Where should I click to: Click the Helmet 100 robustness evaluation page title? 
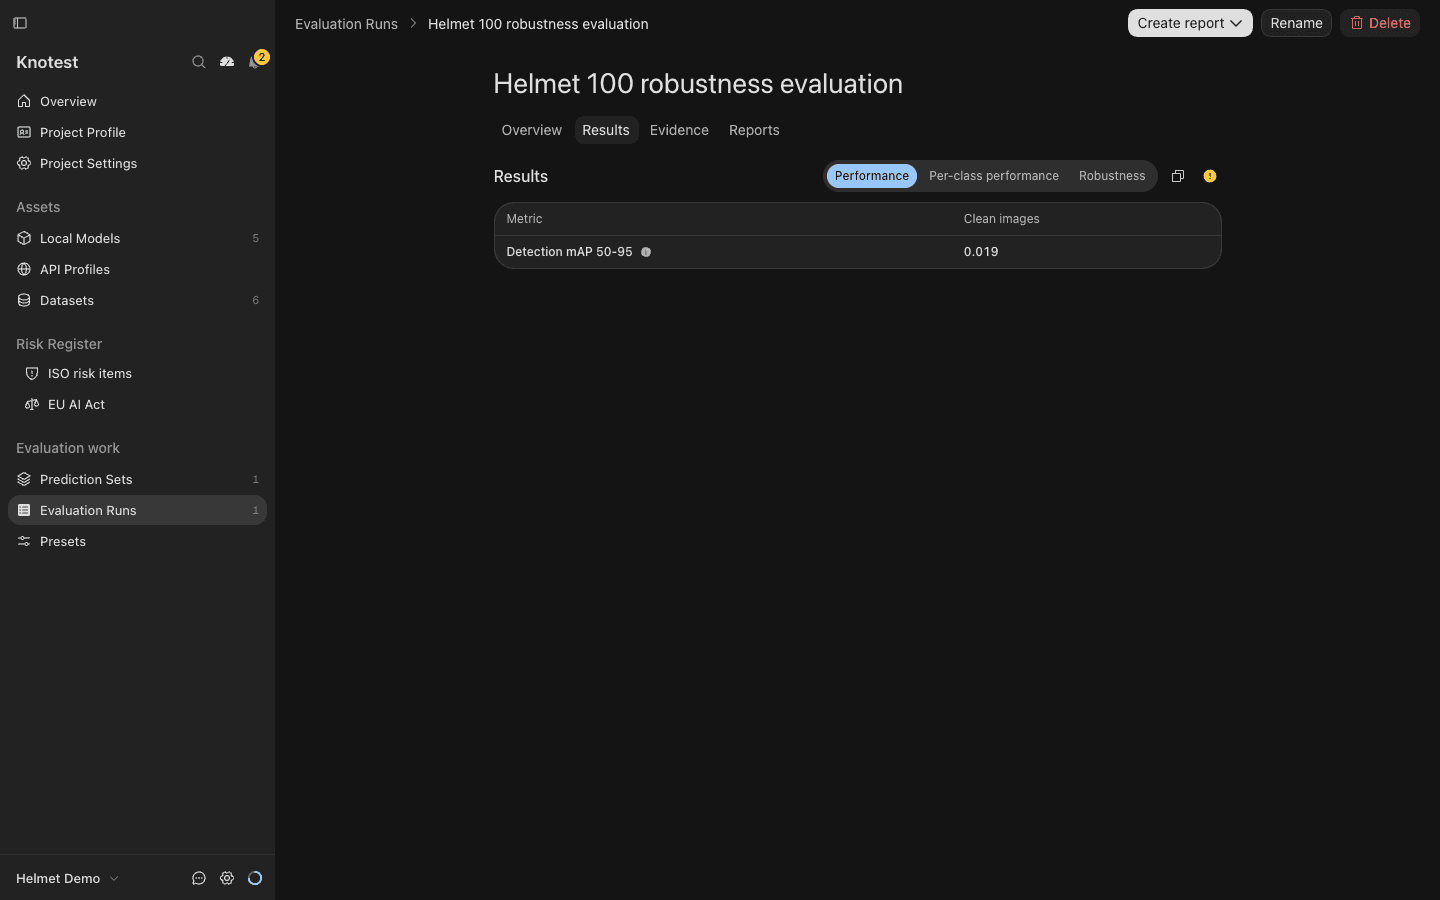[698, 84]
